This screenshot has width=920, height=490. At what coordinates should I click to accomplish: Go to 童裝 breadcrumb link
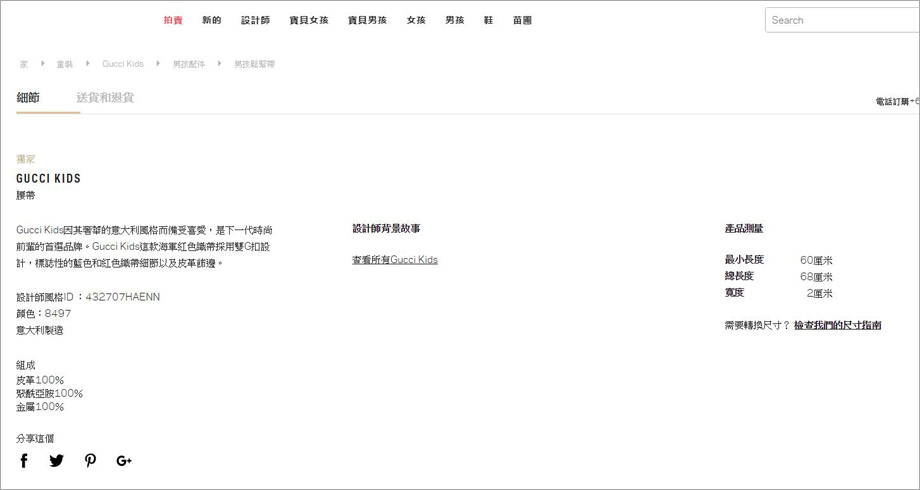(x=65, y=64)
